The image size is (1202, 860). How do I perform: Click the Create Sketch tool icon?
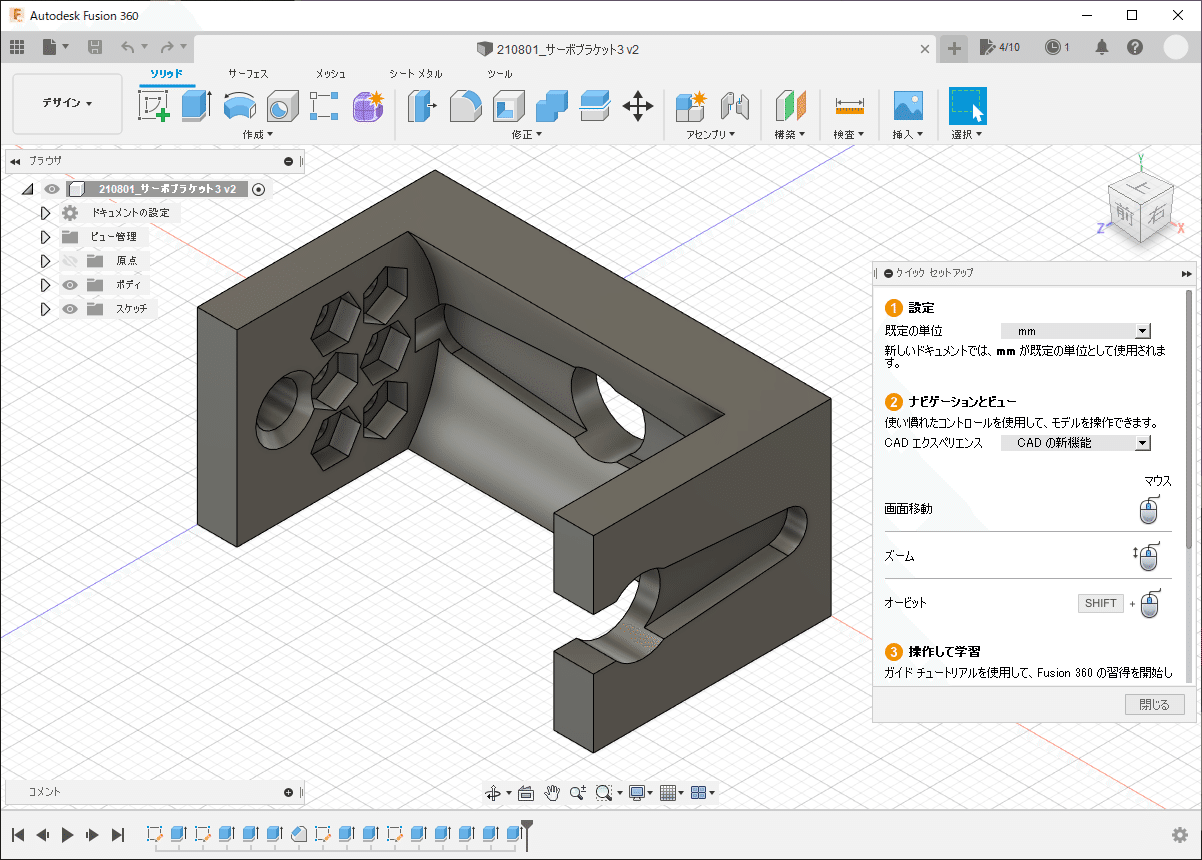click(x=153, y=105)
